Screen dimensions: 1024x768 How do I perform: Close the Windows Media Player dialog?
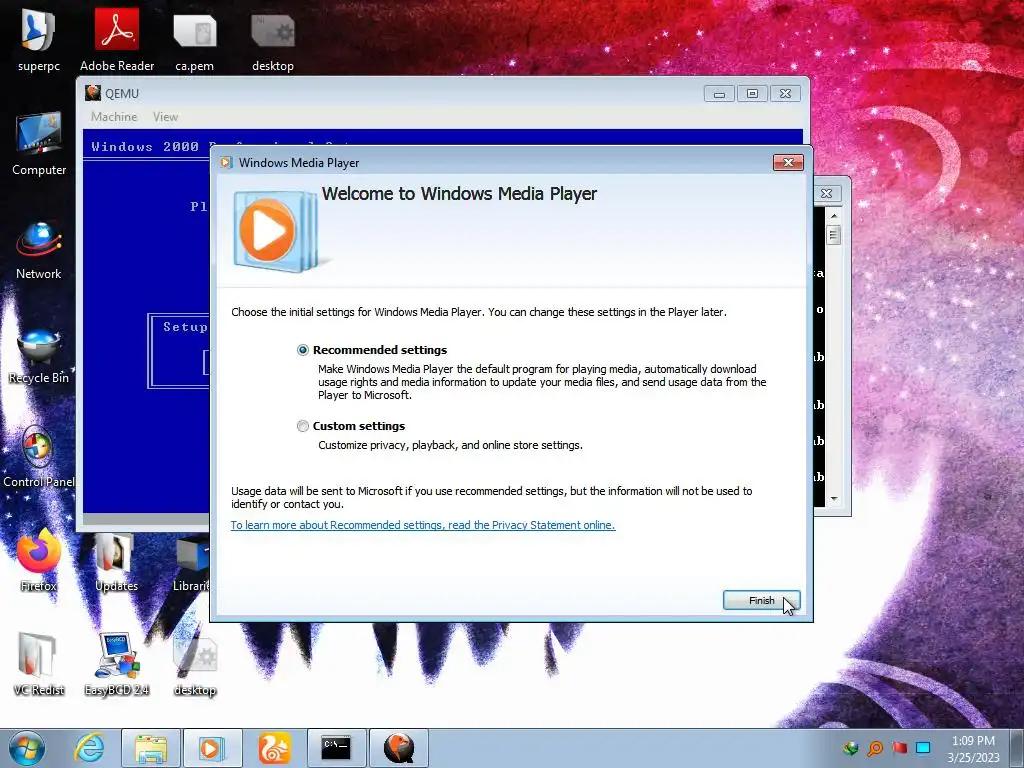pyautogui.click(x=788, y=163)
